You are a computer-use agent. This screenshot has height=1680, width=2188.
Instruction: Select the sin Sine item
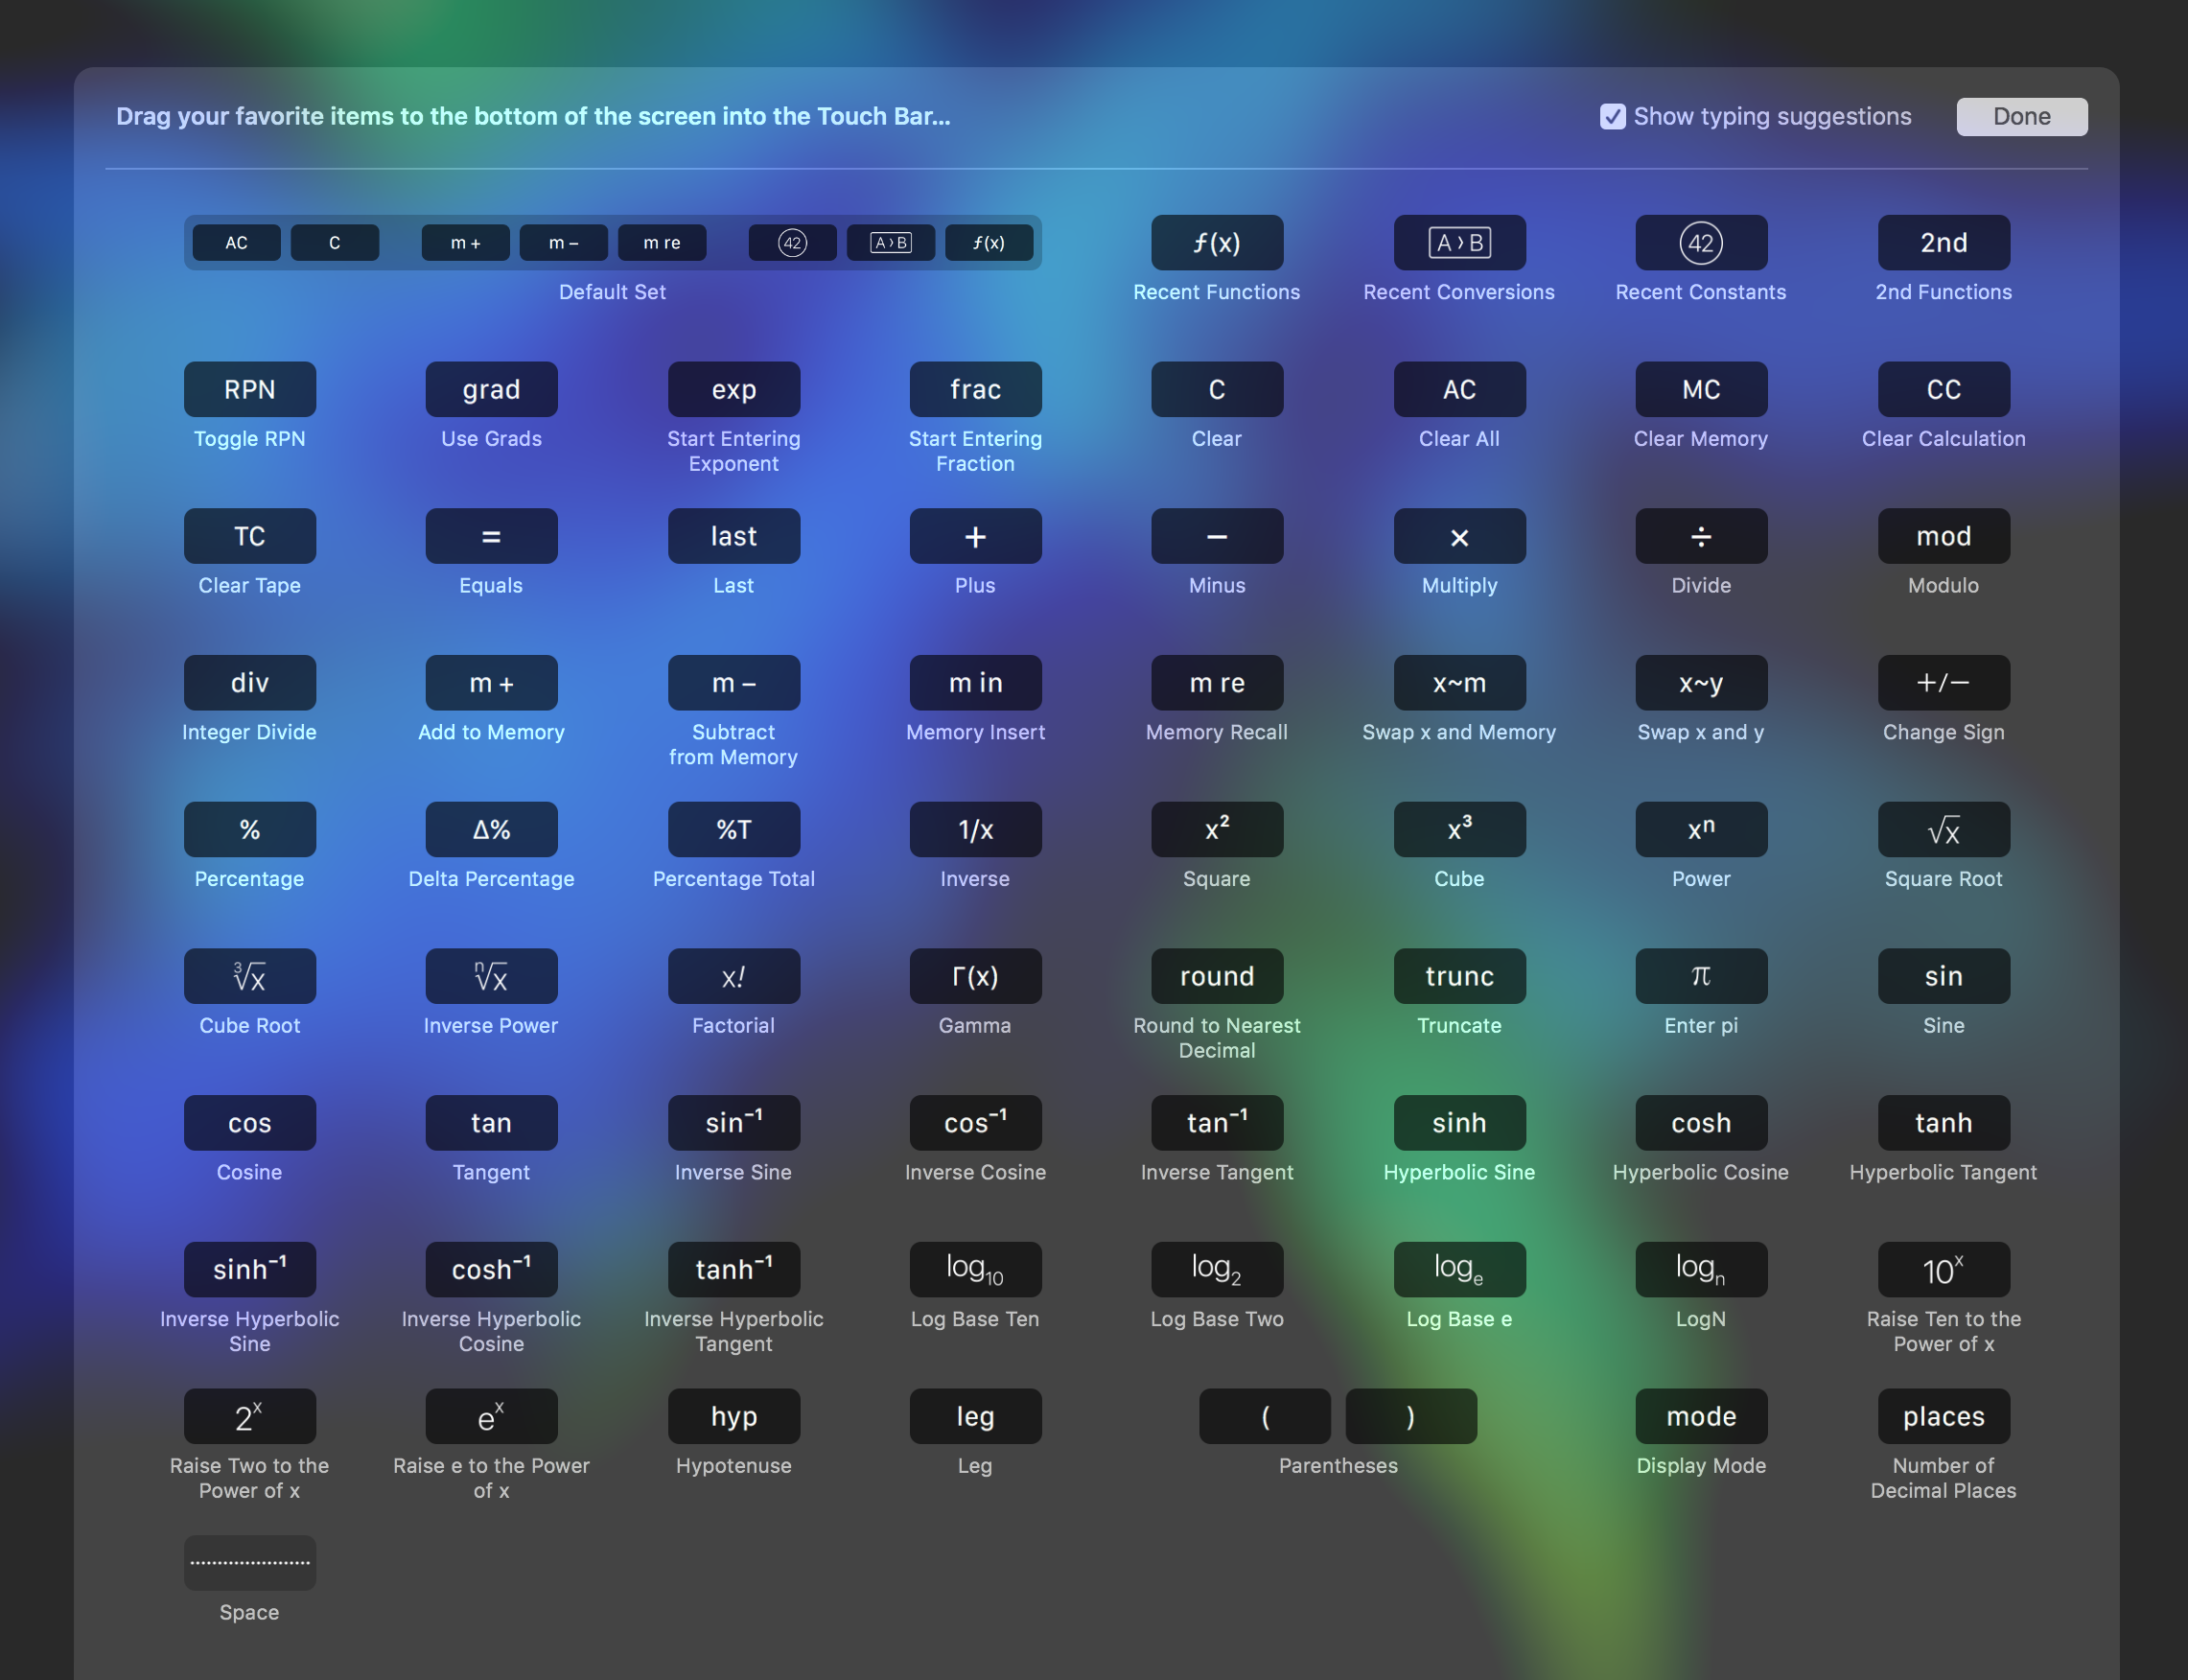click(x=1943, y=976)
